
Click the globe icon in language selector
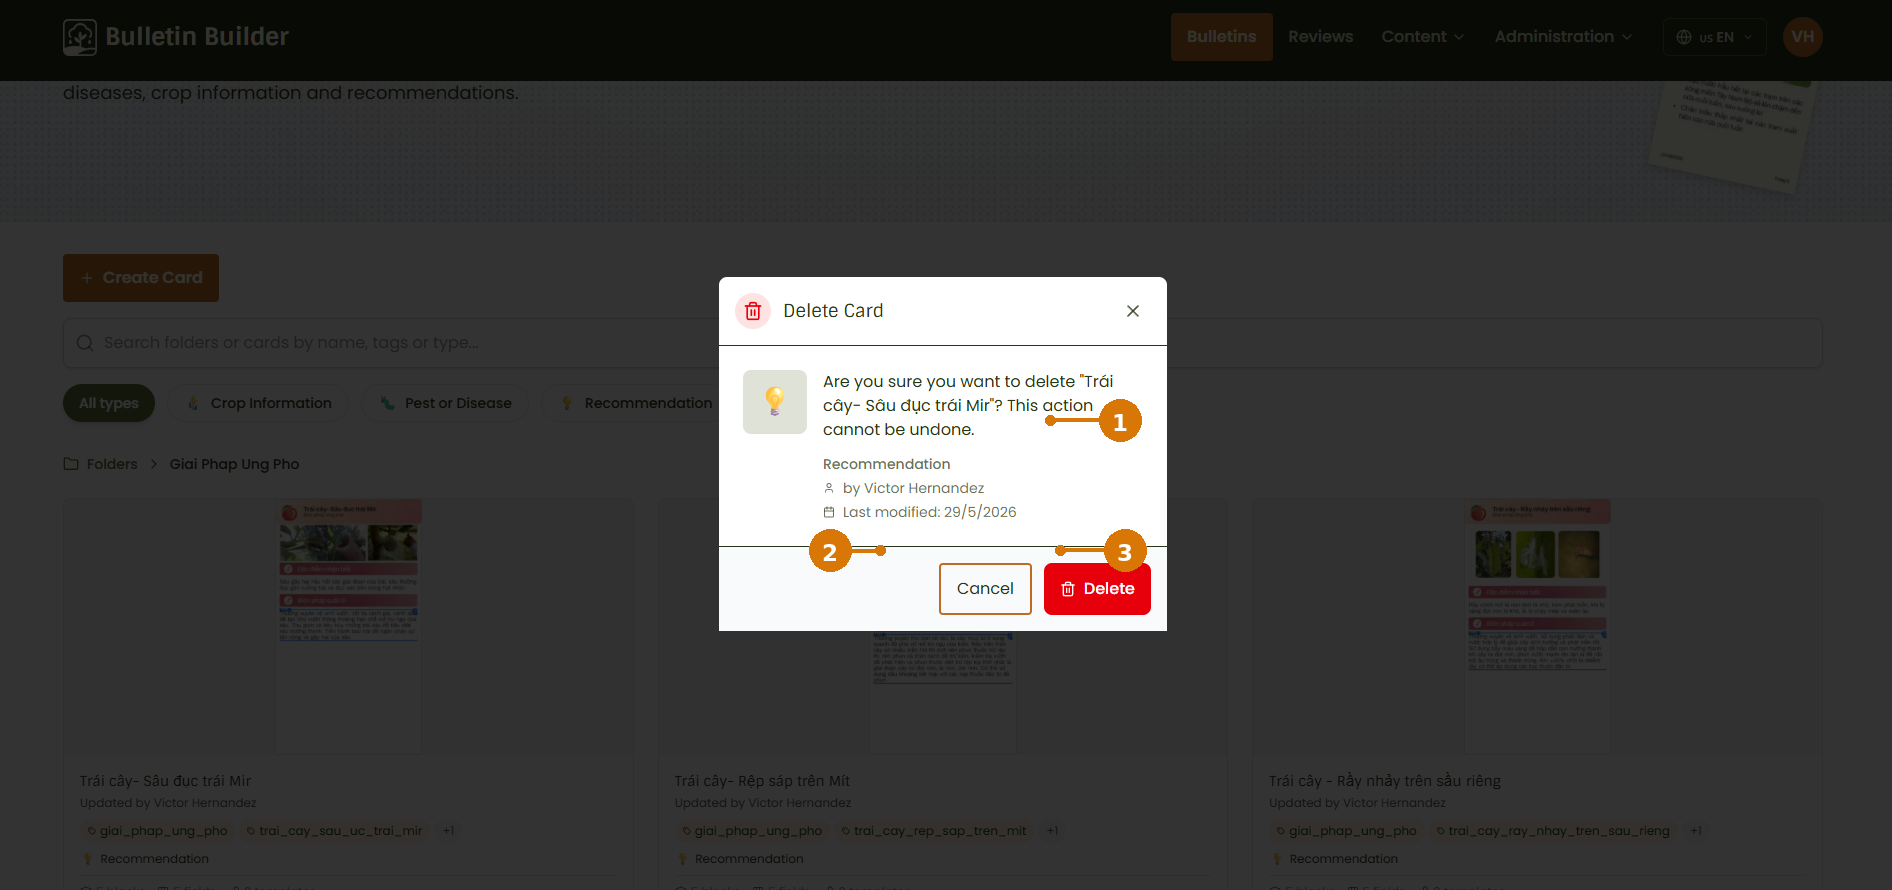click(x=1684, y=37)
